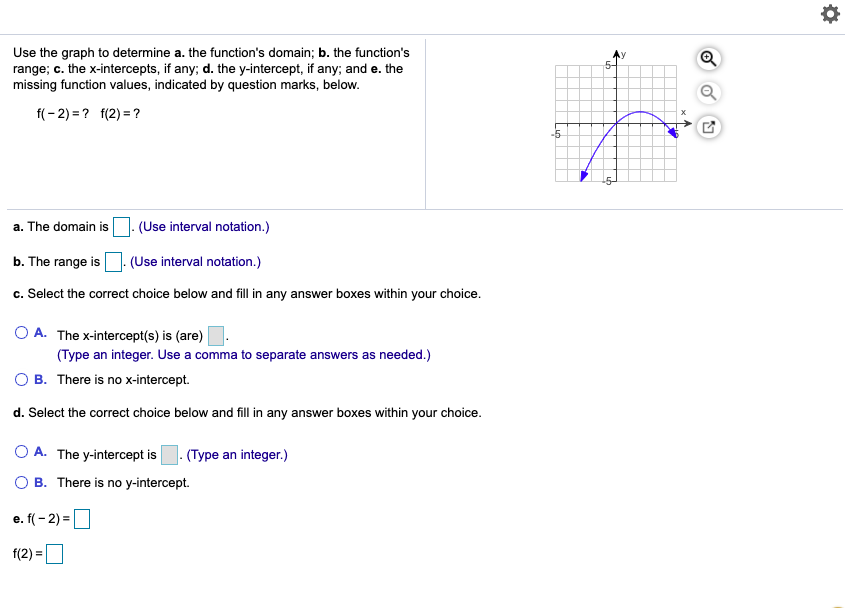This screenshot has height=608, width=845.
Task: Click the domain answer box in part a
Action: [121, 226]
